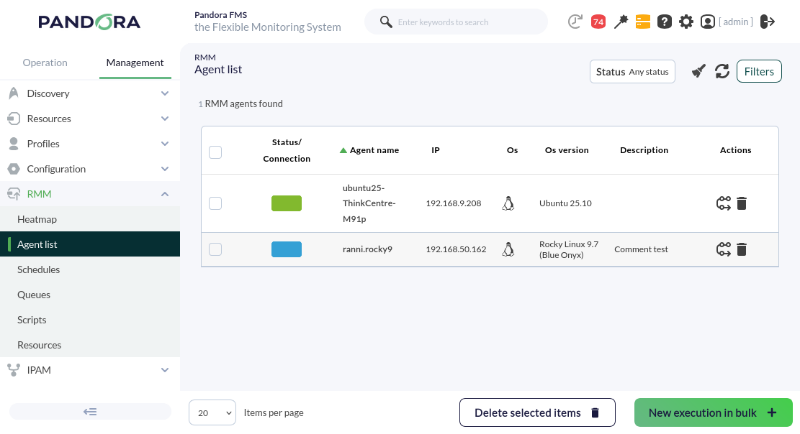Image resolution: width=800 pixels, height=434 pixels.
Task: Clear filters with the broom icon
Action: pos(698,71)
